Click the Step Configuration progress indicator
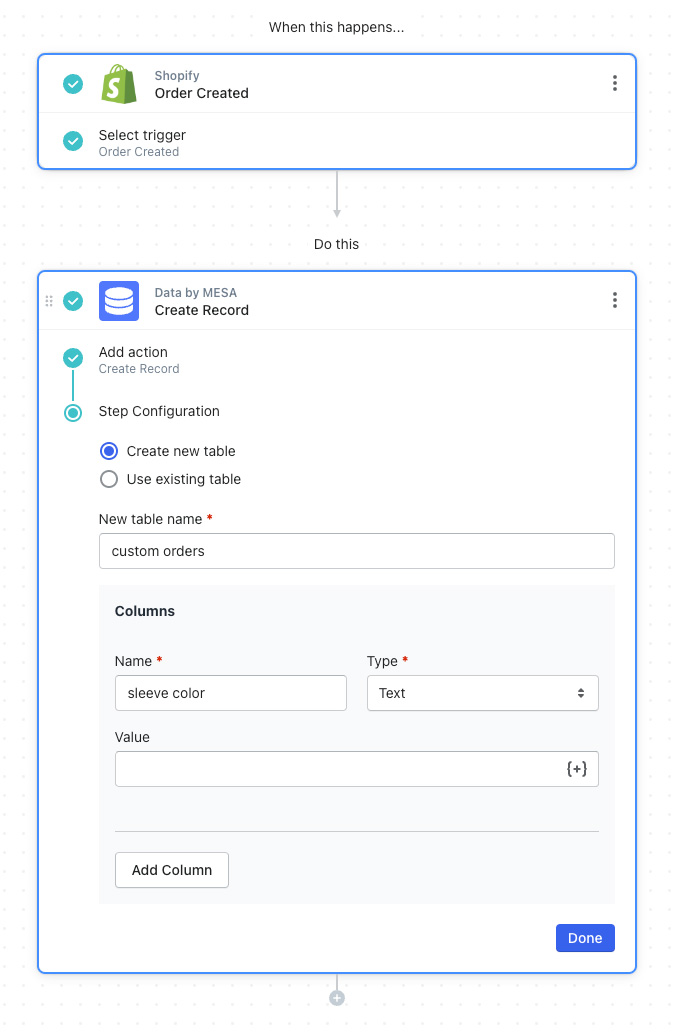676x1035 pixels. 73,413
